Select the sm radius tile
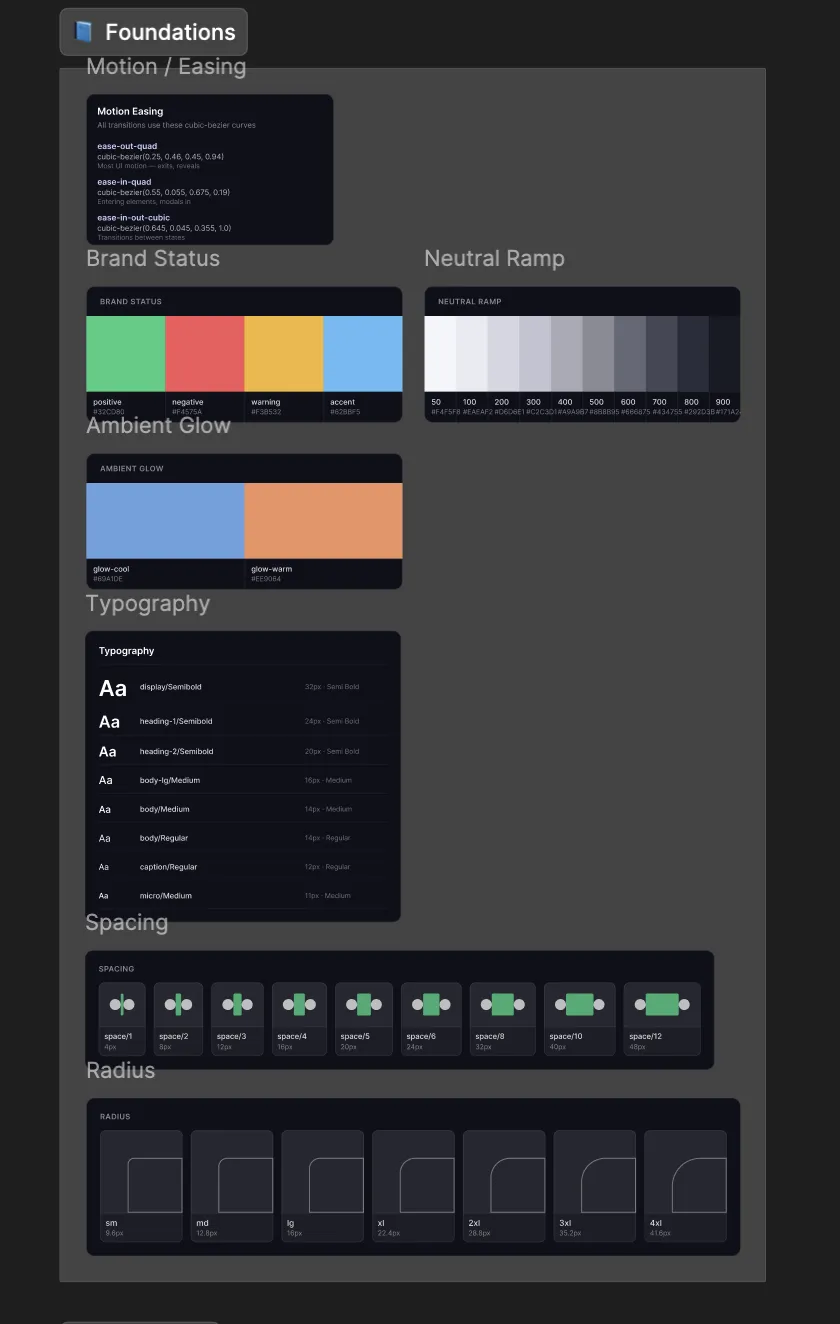The height and width of the screenshot is (1324, 840). tap(141, 1186)
